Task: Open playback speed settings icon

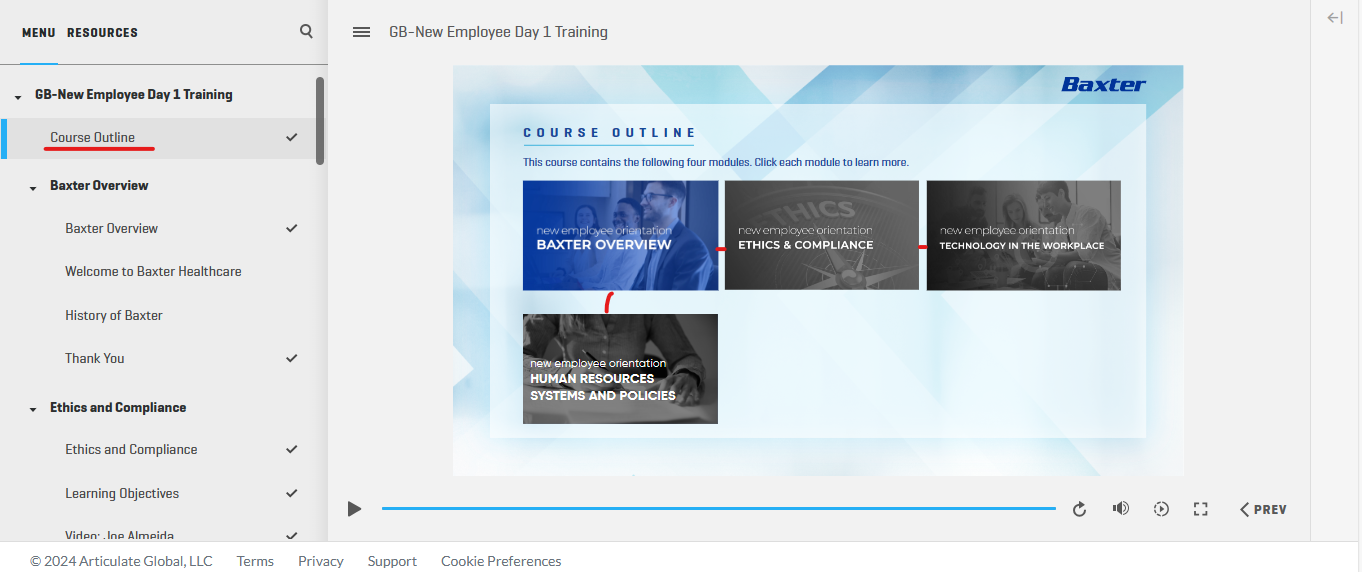Action: tap(1161, 509)
